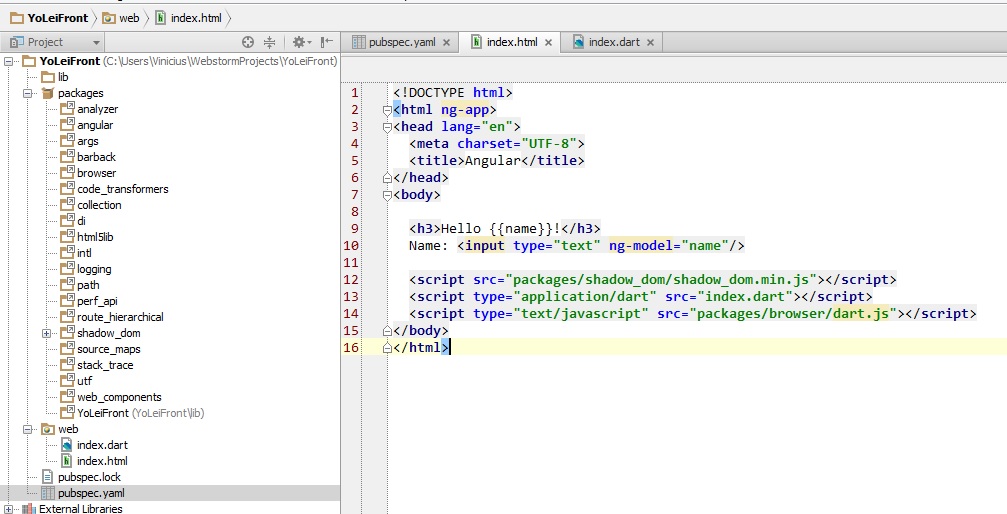The image size is (1007, 514).
Task: Click the {{name}} expression on line 9
Action: click(x=520, y=229)
